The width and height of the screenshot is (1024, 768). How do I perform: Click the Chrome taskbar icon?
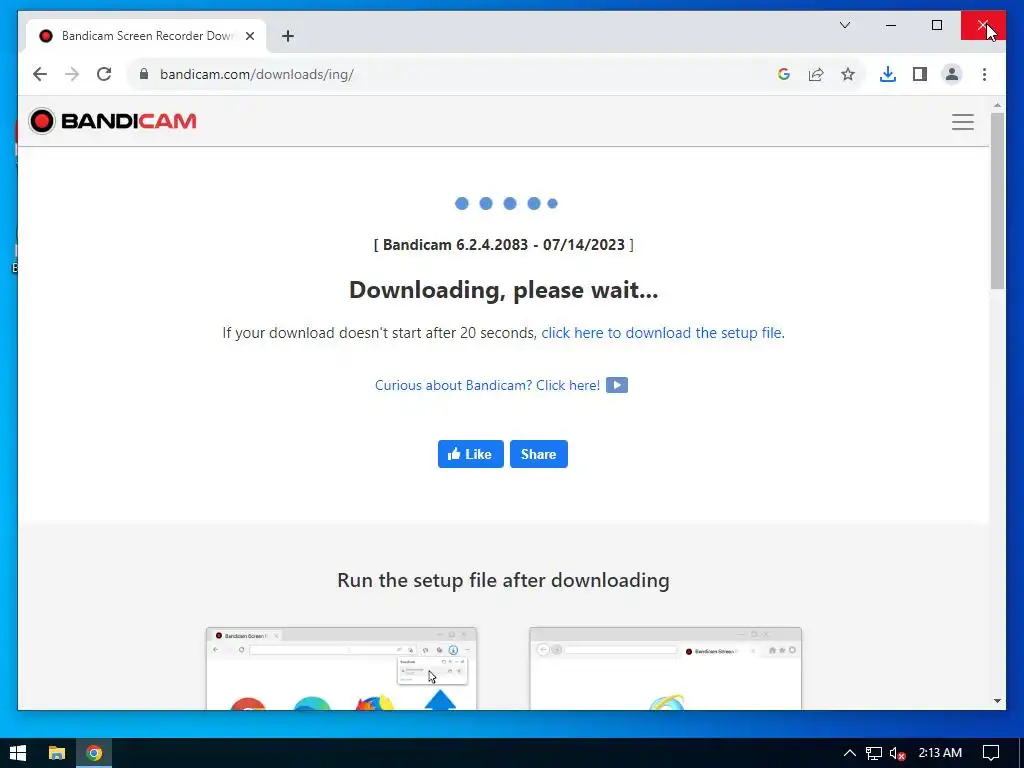pyautogui.click(x=94, y=753)
